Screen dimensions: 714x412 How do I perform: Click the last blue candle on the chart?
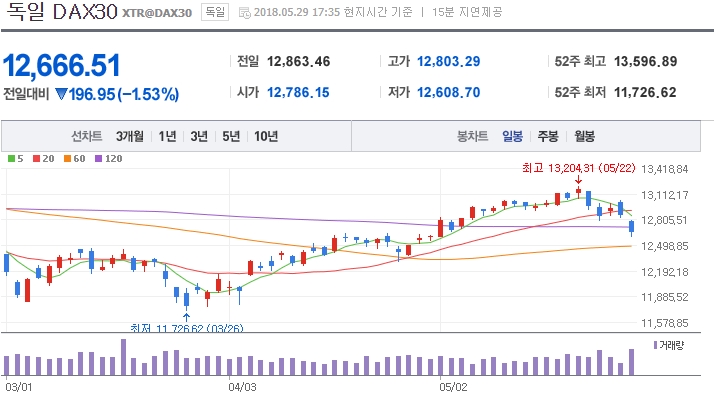click(x=632, y=227)
